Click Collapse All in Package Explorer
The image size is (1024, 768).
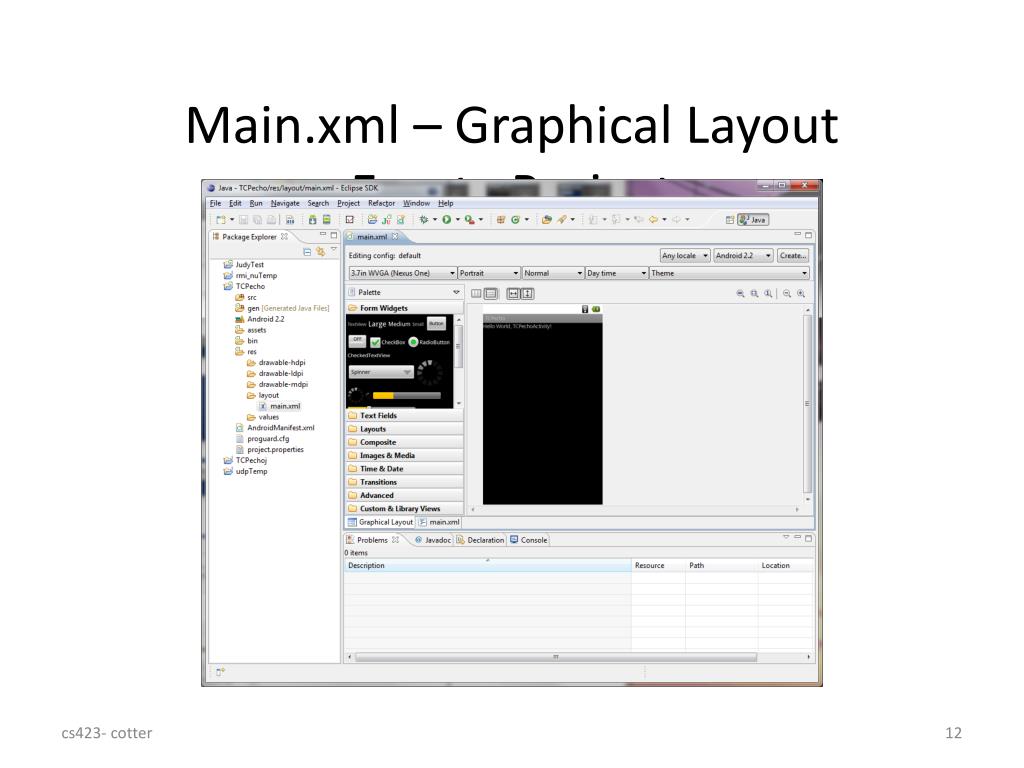[307, 251]
